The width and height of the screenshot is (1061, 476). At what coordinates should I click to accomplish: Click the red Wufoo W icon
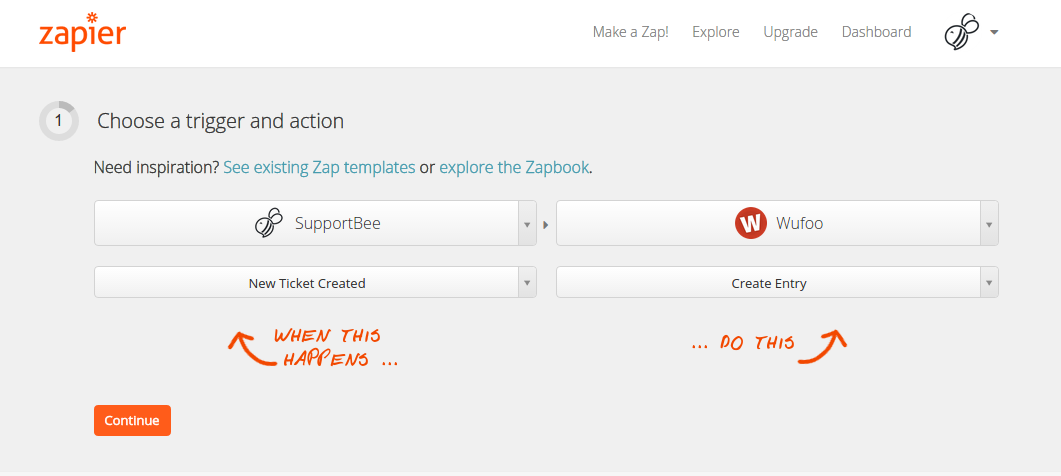[750, 223]
